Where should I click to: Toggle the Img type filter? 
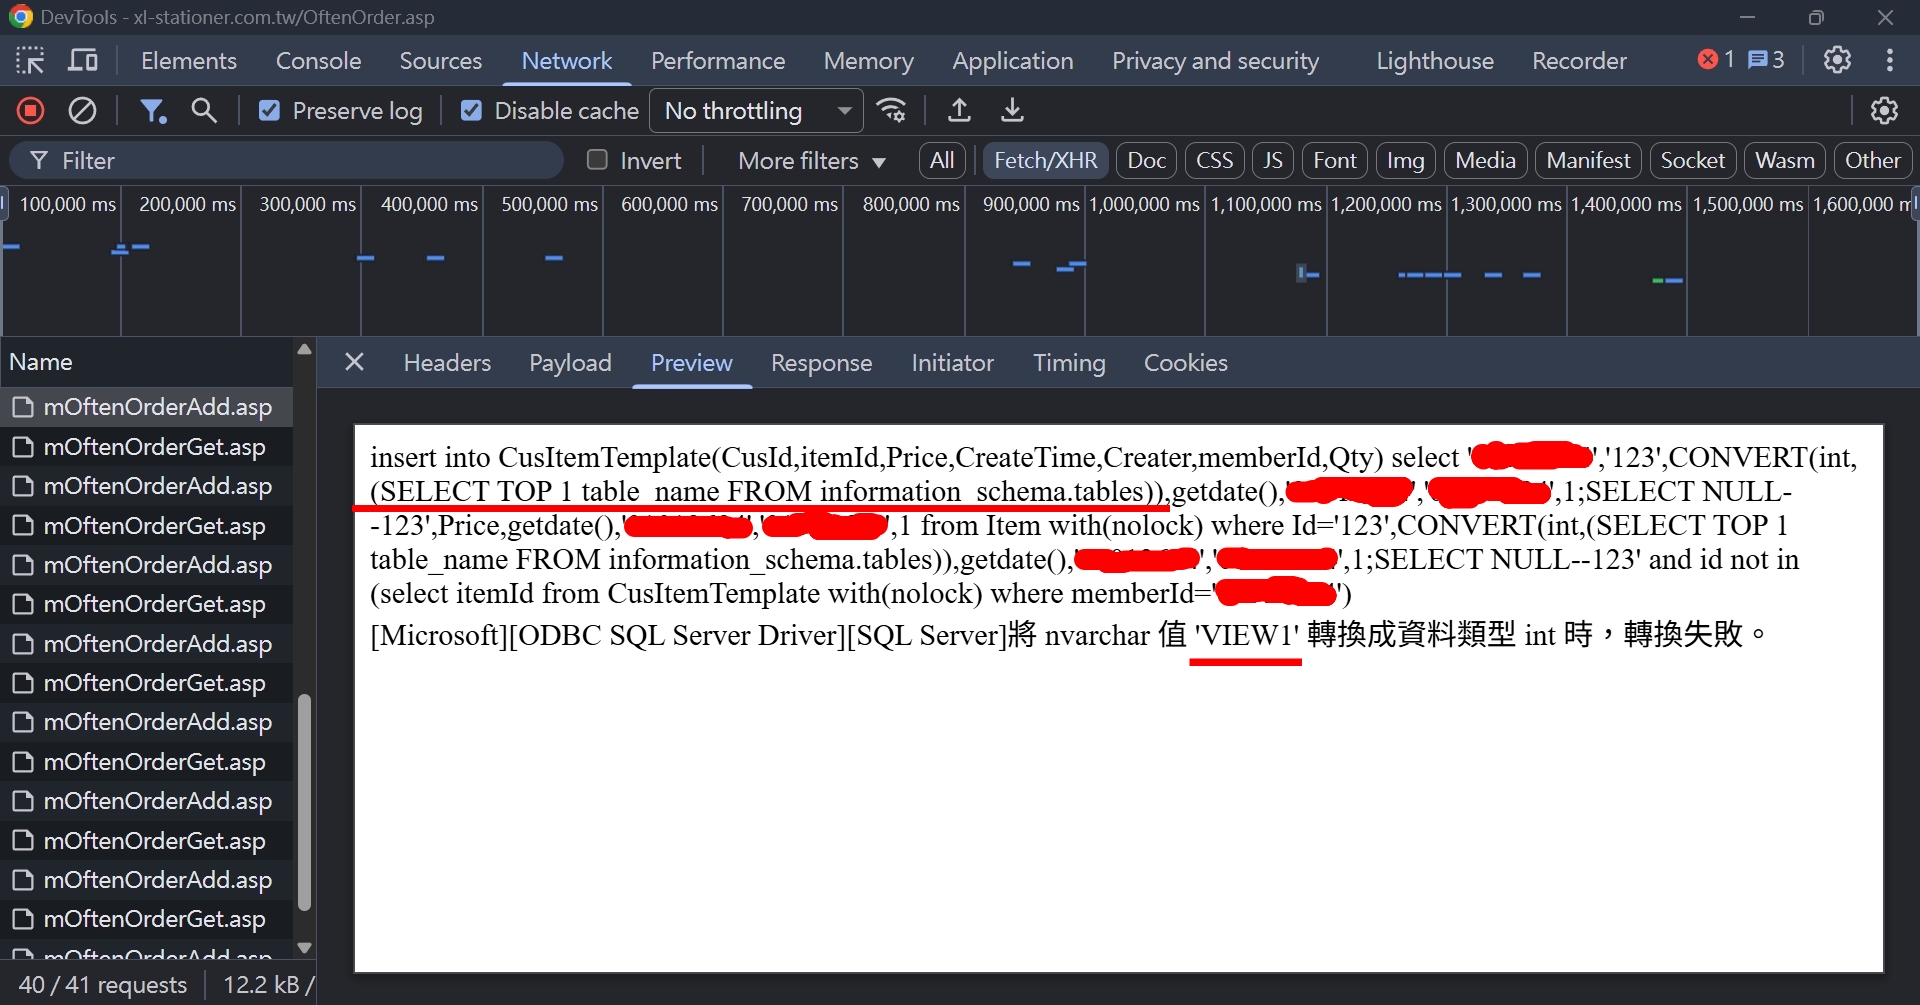(x=1405, y=160)
